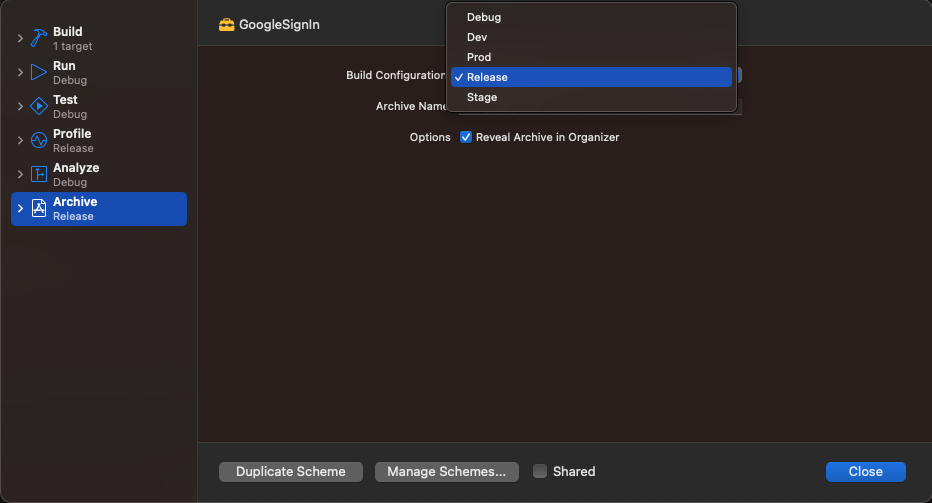Click the Analyze icon in sidebar
The width and height of the screenshot is (932, 503).
pyautogui.click(x=39, y=174)
